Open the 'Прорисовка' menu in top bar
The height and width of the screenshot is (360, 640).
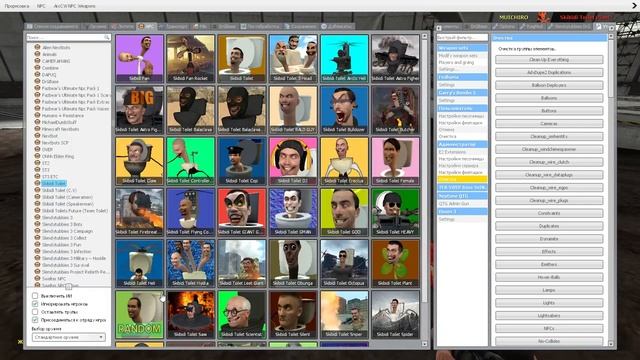[x=17, y=6]
